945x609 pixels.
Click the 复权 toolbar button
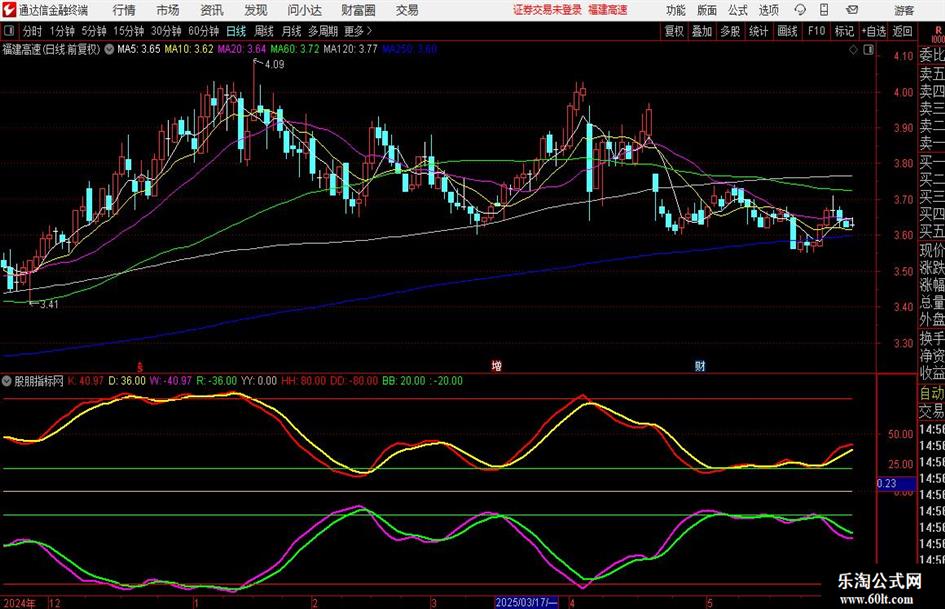pyautogui.click(x=674, y=31)
